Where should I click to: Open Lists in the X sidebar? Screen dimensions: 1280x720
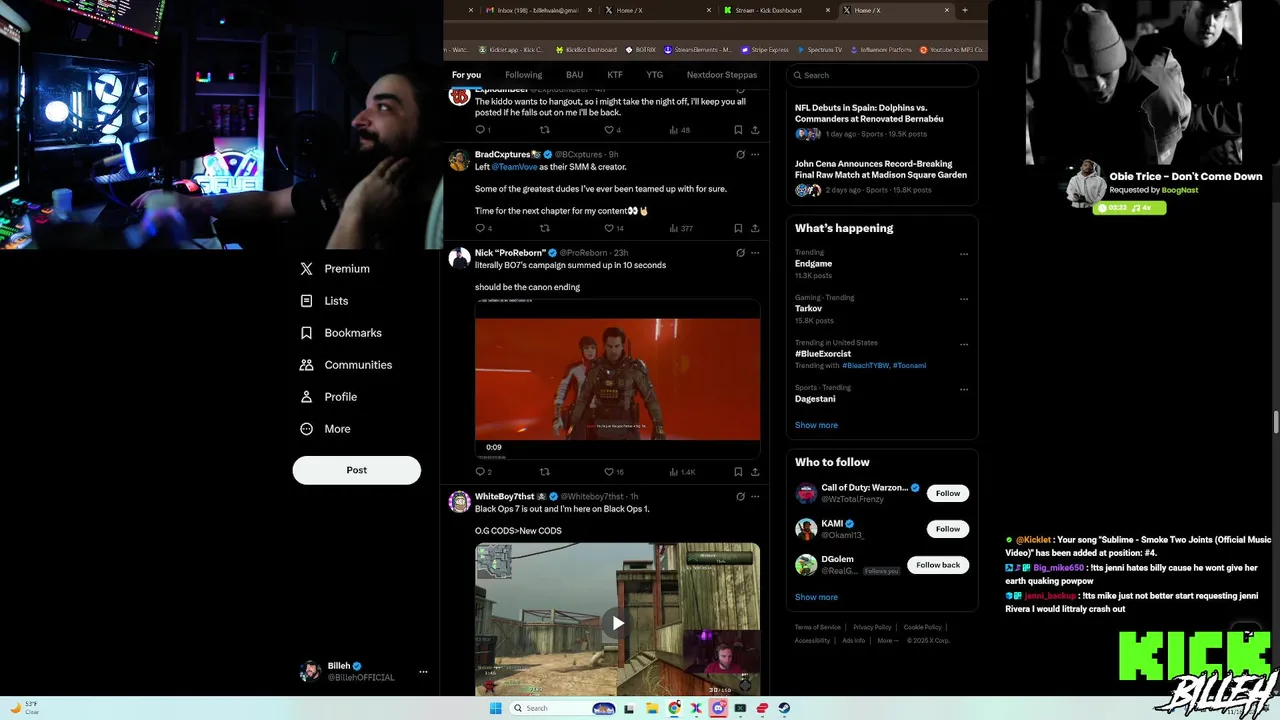324,301
